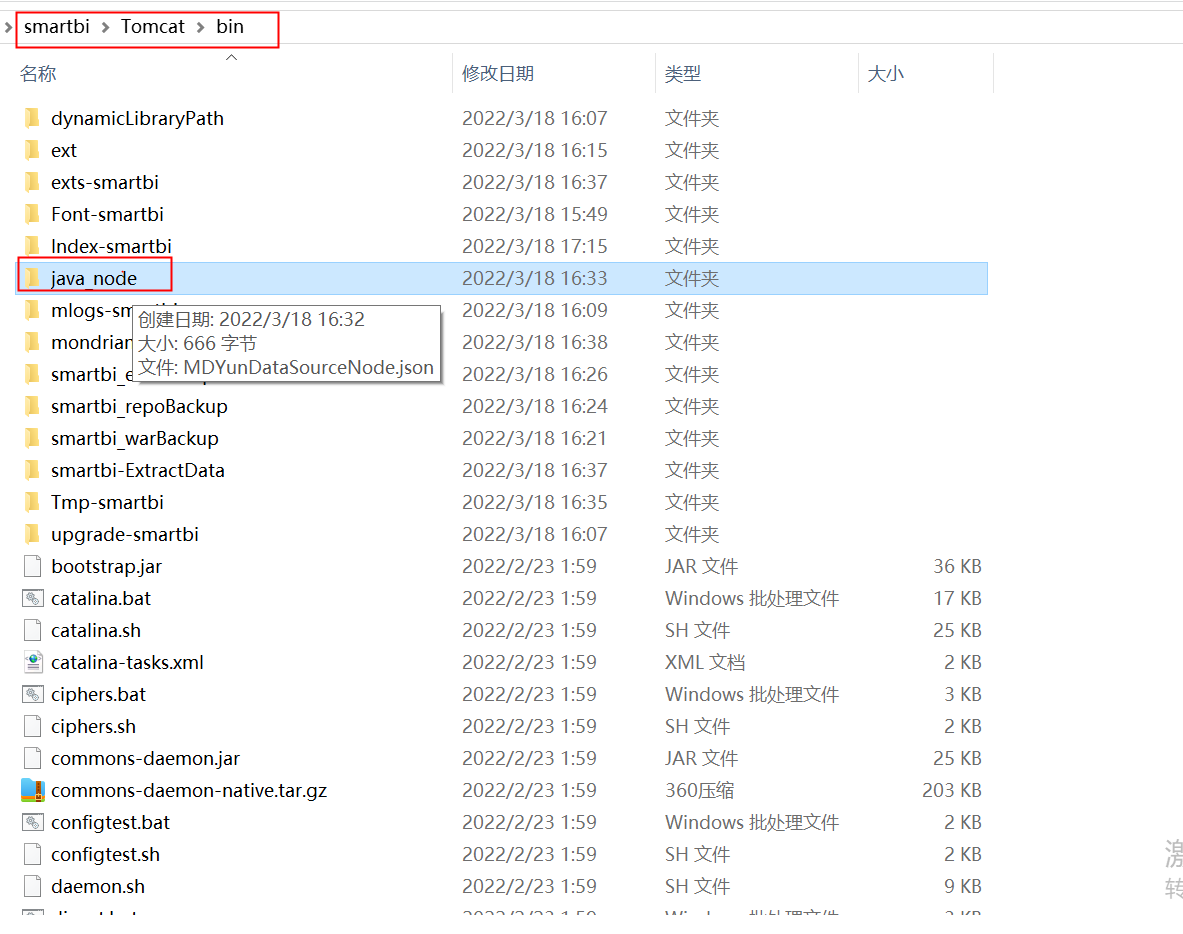Screen dimensions: 1183x934
Task: Click the ext folder icon
Action: tap(32, 150)
